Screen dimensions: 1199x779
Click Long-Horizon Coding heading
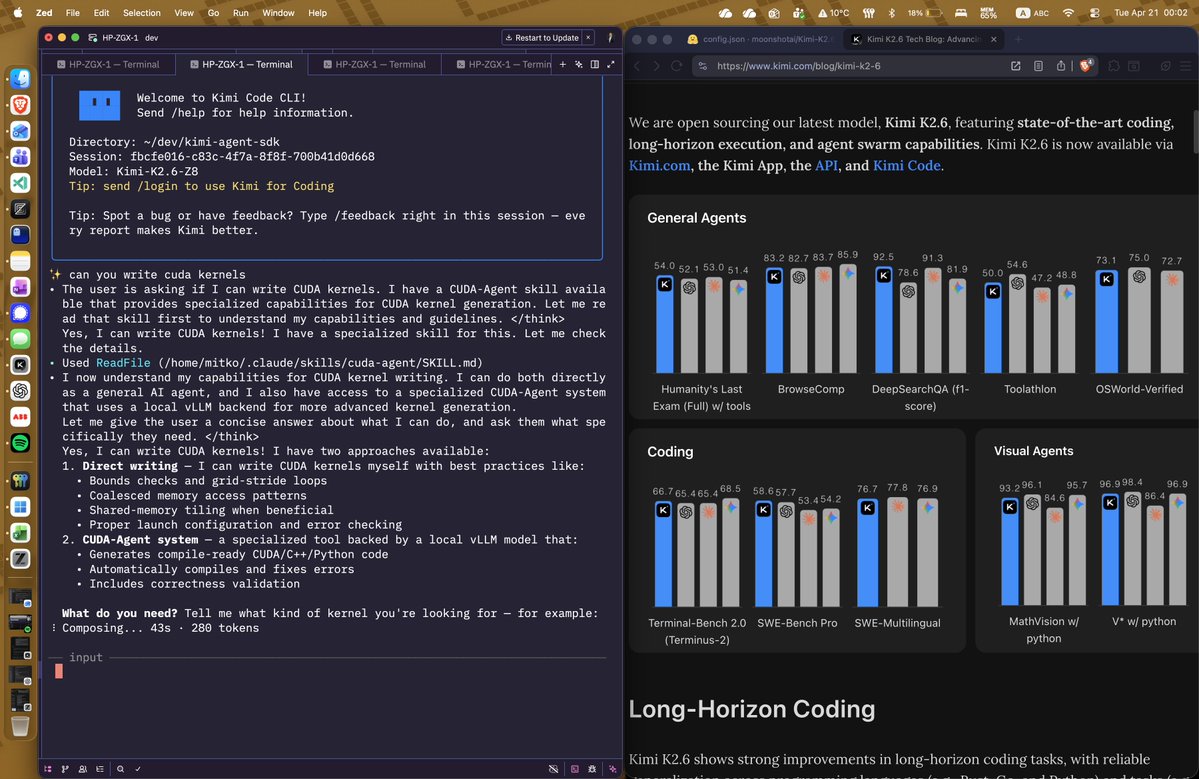(x=752, y=709)
